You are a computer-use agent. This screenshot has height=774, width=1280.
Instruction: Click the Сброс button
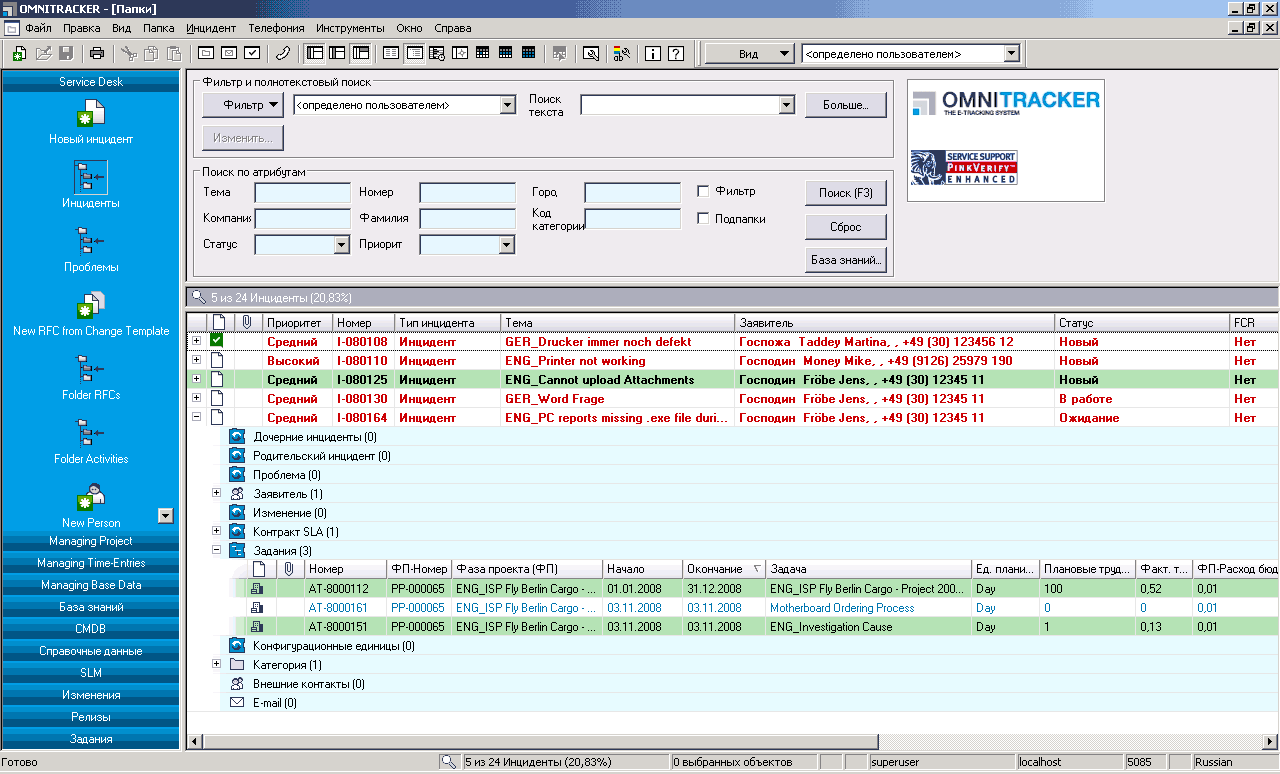pyautogui.click(x=845, y=227)
